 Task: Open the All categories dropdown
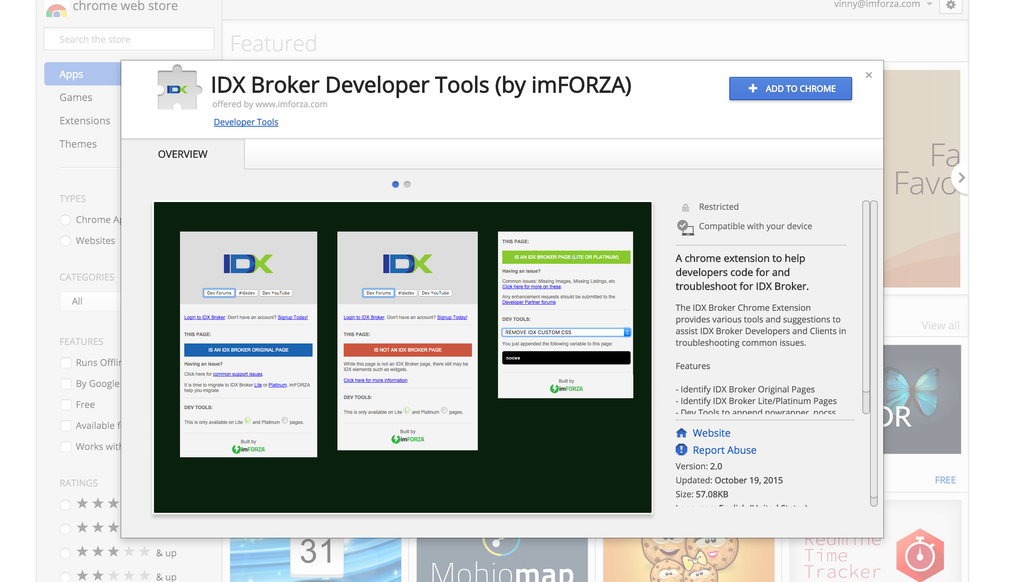pyautogui.click(x=91, y=301)
